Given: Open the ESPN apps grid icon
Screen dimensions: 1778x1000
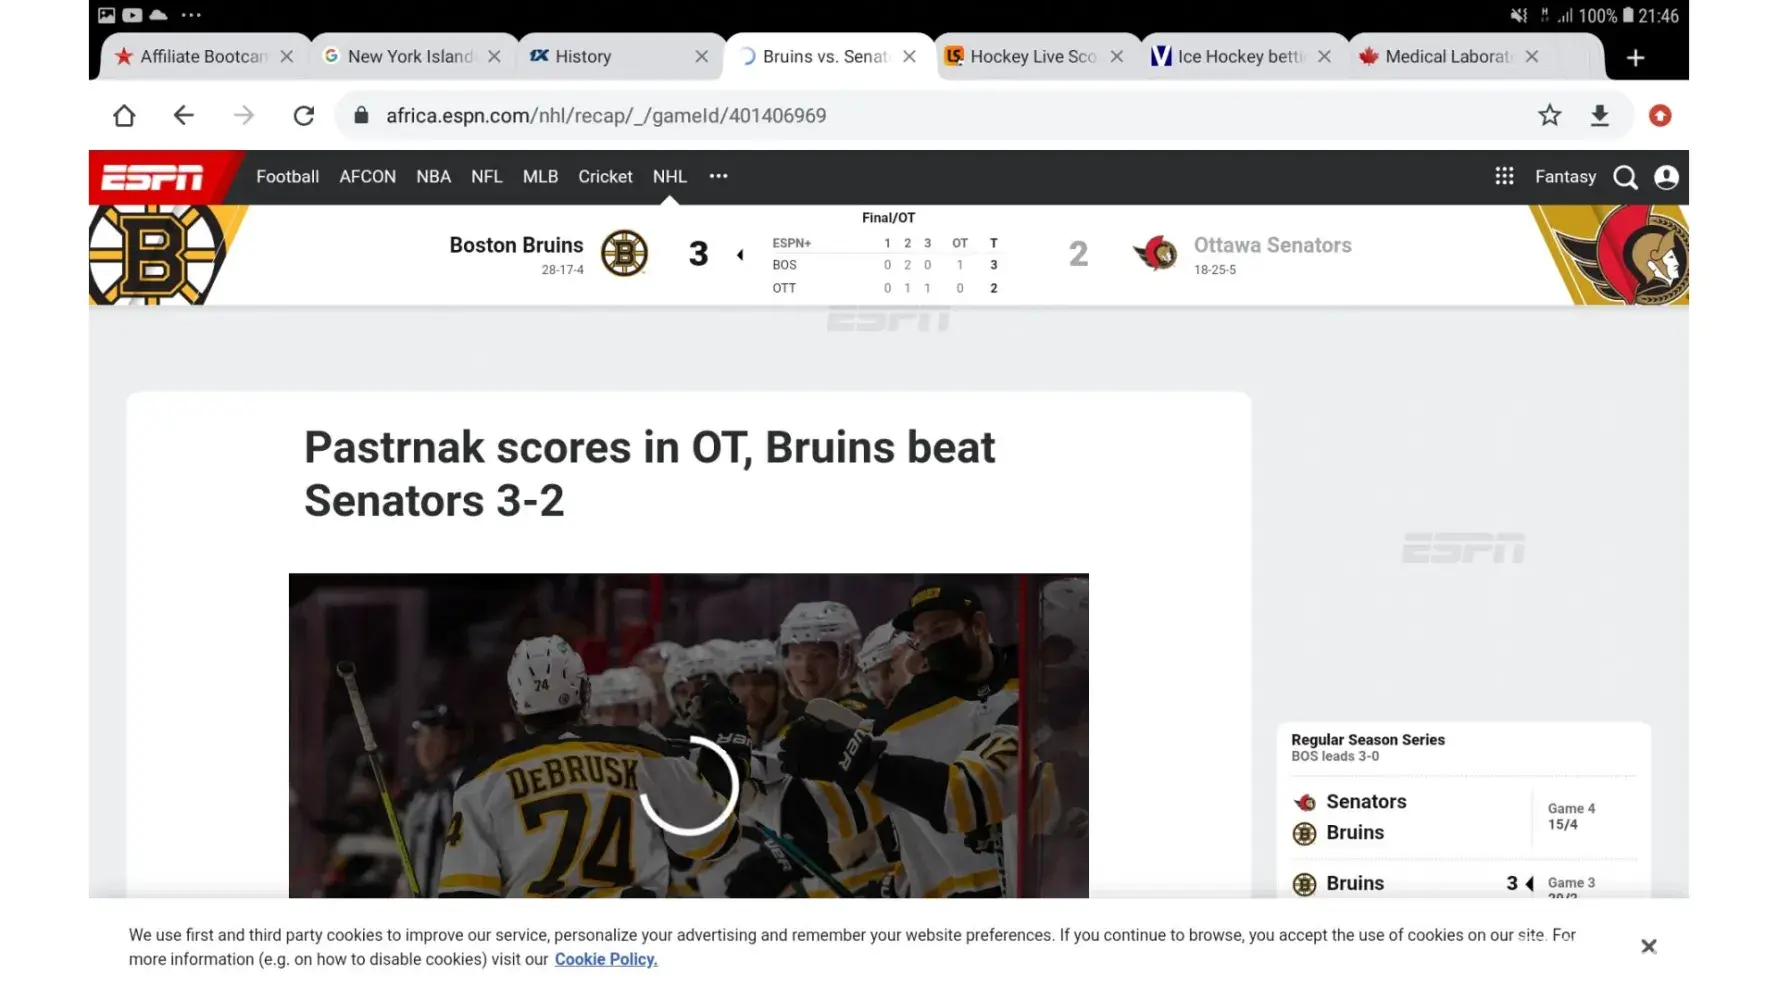Looking at the screenshot, I should coord(1504,176).
